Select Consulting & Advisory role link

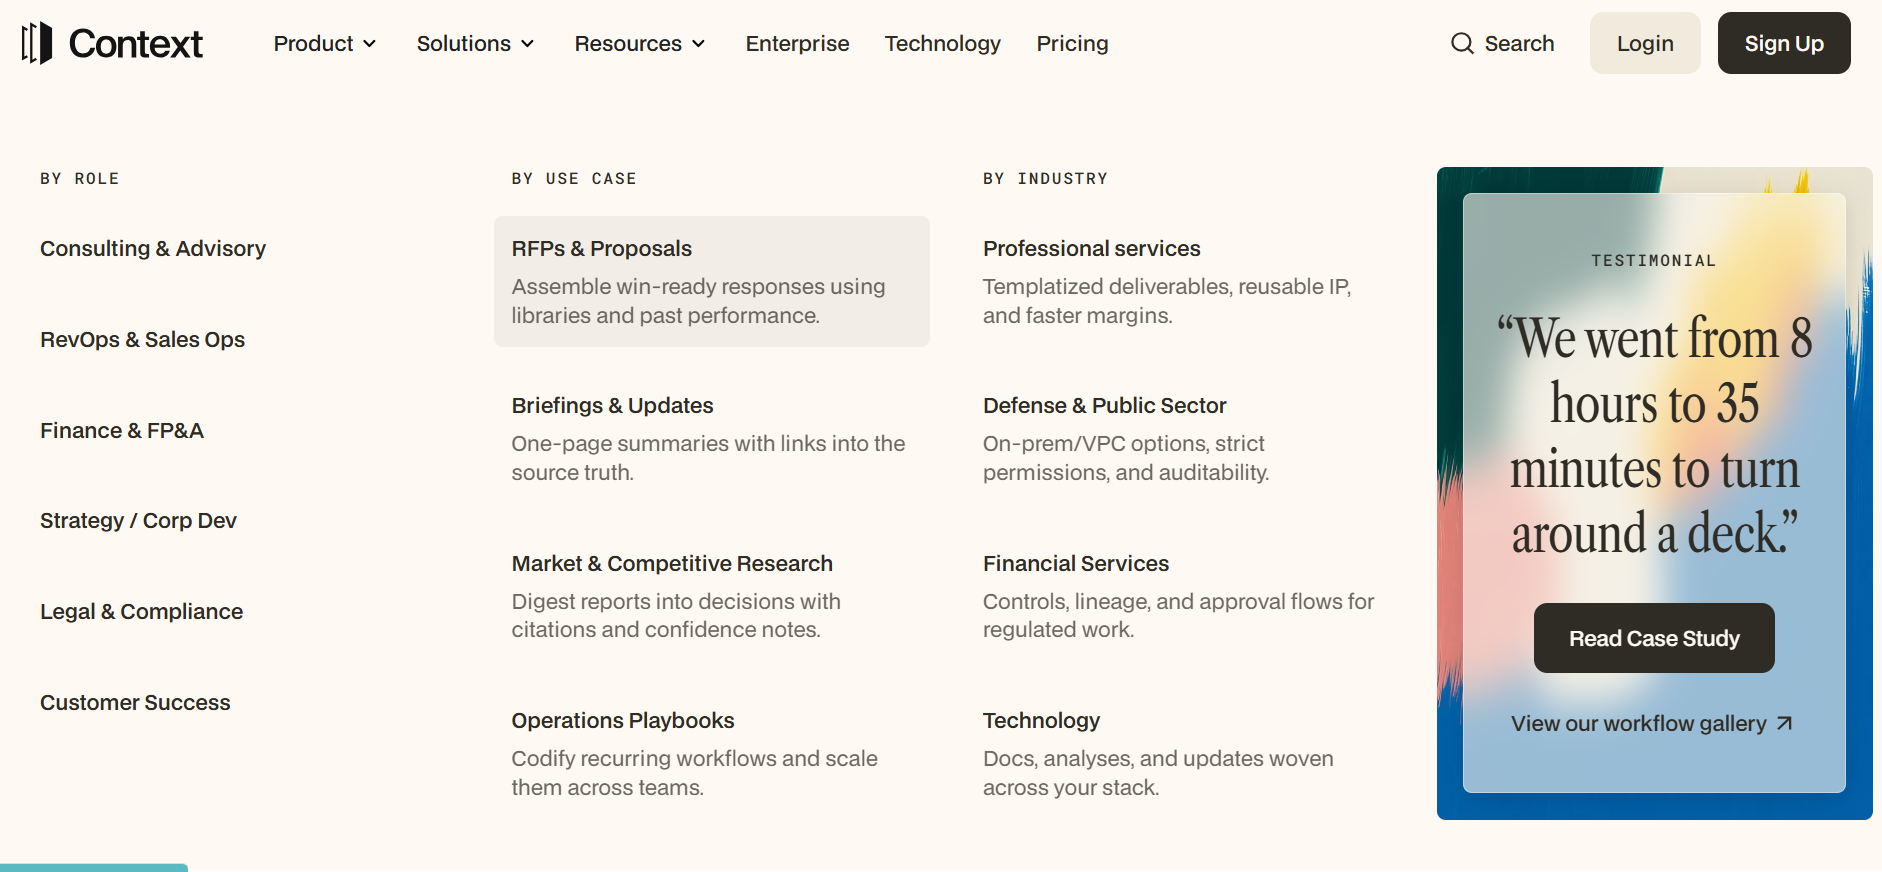click(153, 248)
